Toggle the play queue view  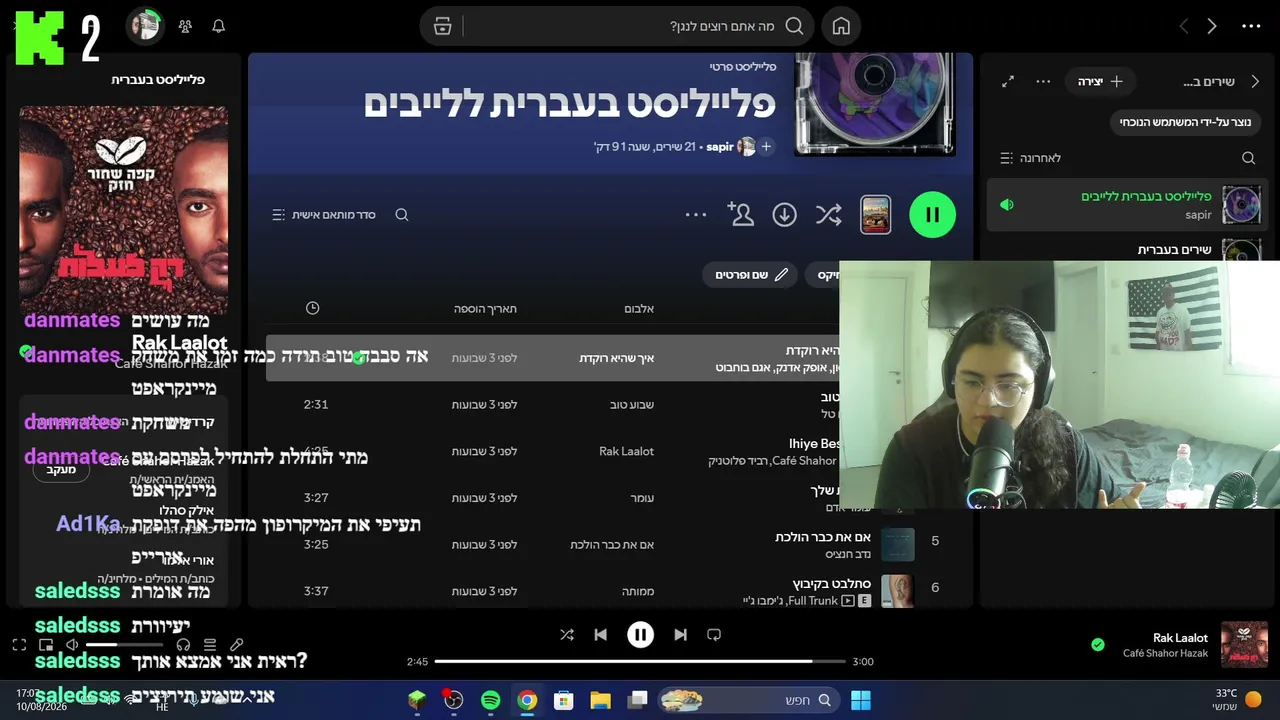coord(210,645)
